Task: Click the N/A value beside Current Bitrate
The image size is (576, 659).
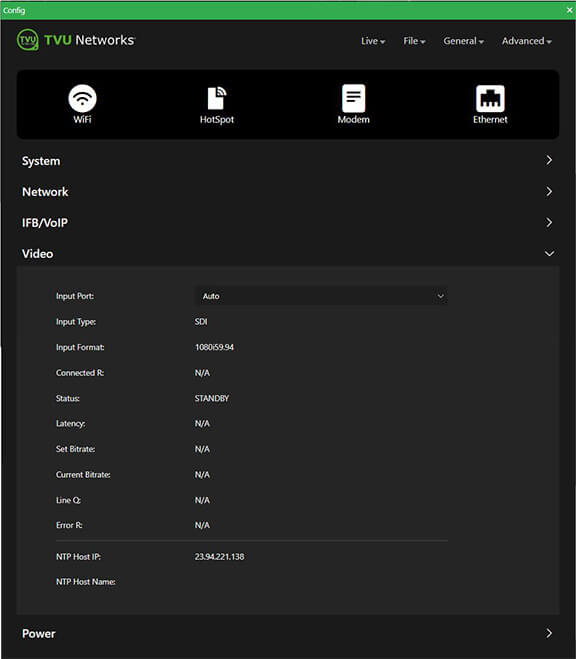Action: tap(202, 475)
